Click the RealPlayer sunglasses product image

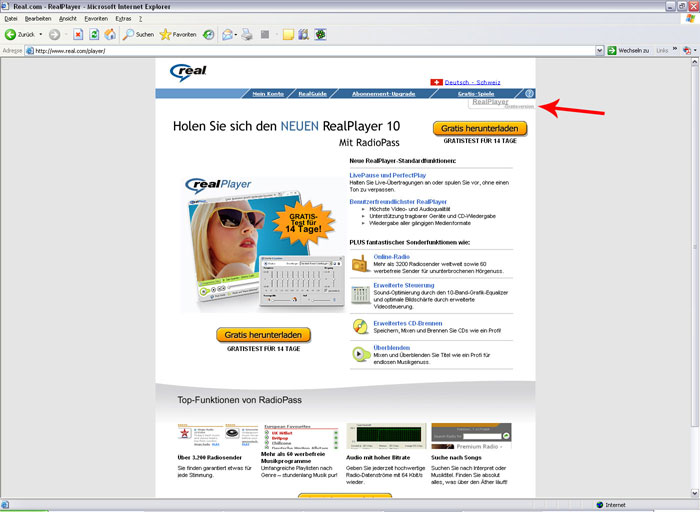point(264,246)
